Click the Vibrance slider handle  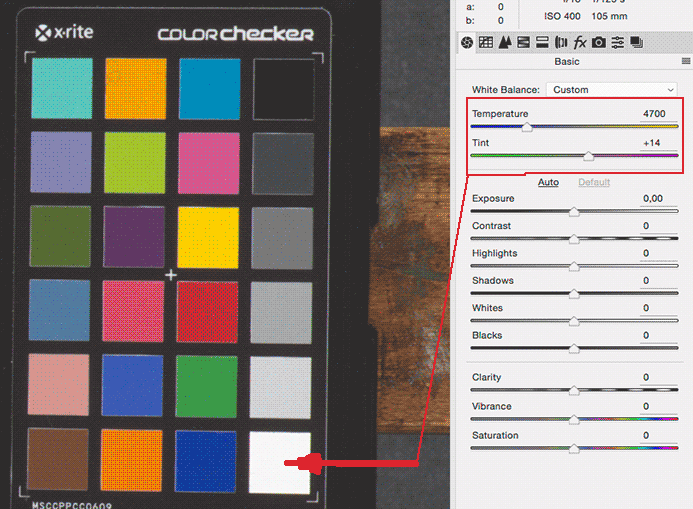[574, 420]
